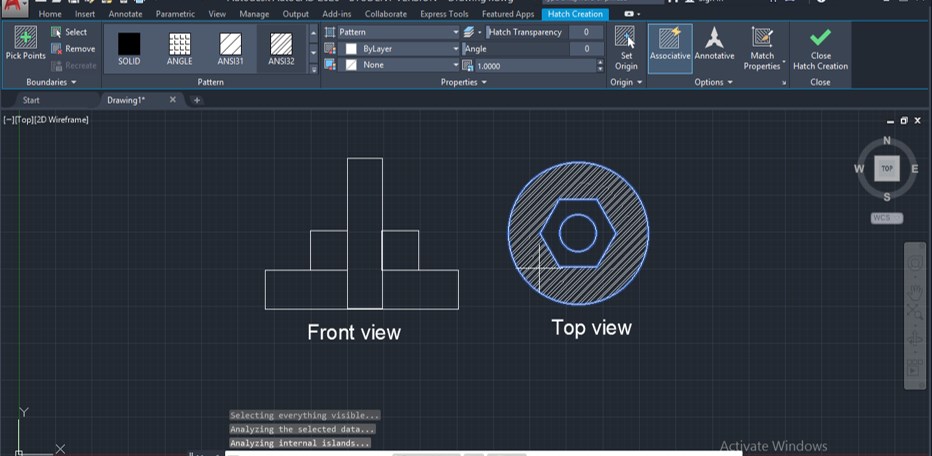Choose the ANSI32 hatch pattern
Viewport: 932px width, 456px height.
tap(281, 48)
